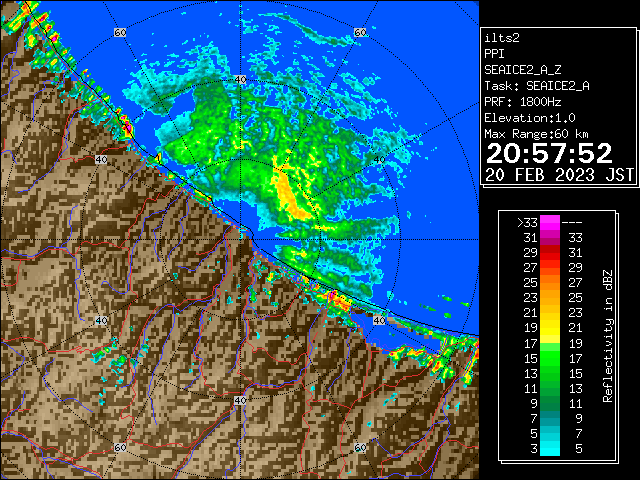
Task: Click the "40" range label due north
Action: pos(240,80)
